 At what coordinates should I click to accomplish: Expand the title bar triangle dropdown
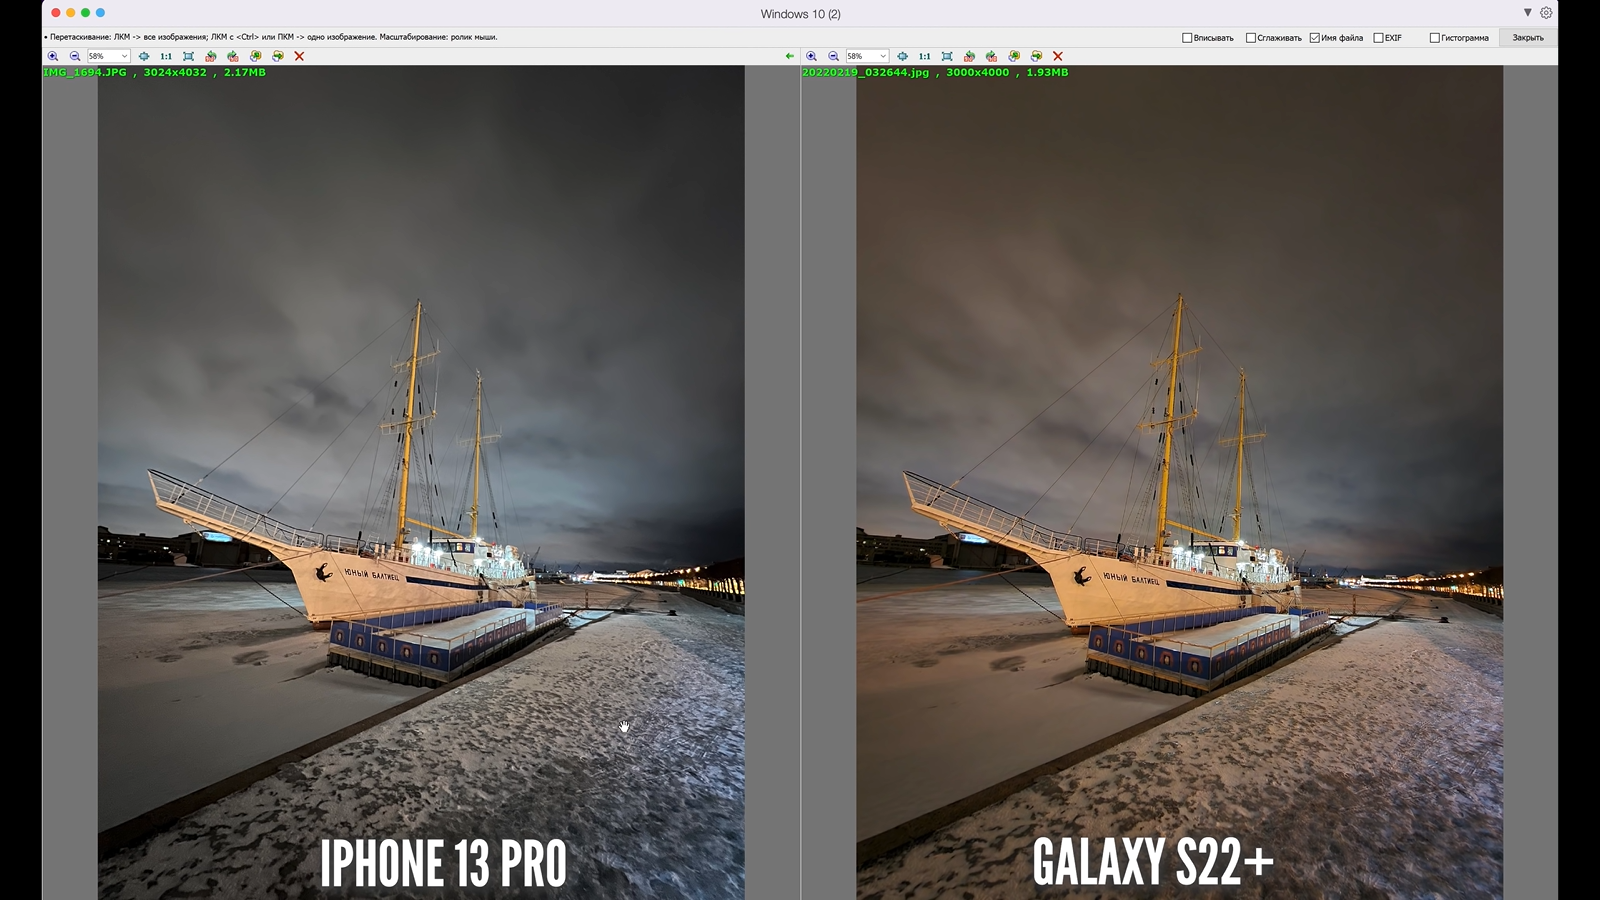1527,13
